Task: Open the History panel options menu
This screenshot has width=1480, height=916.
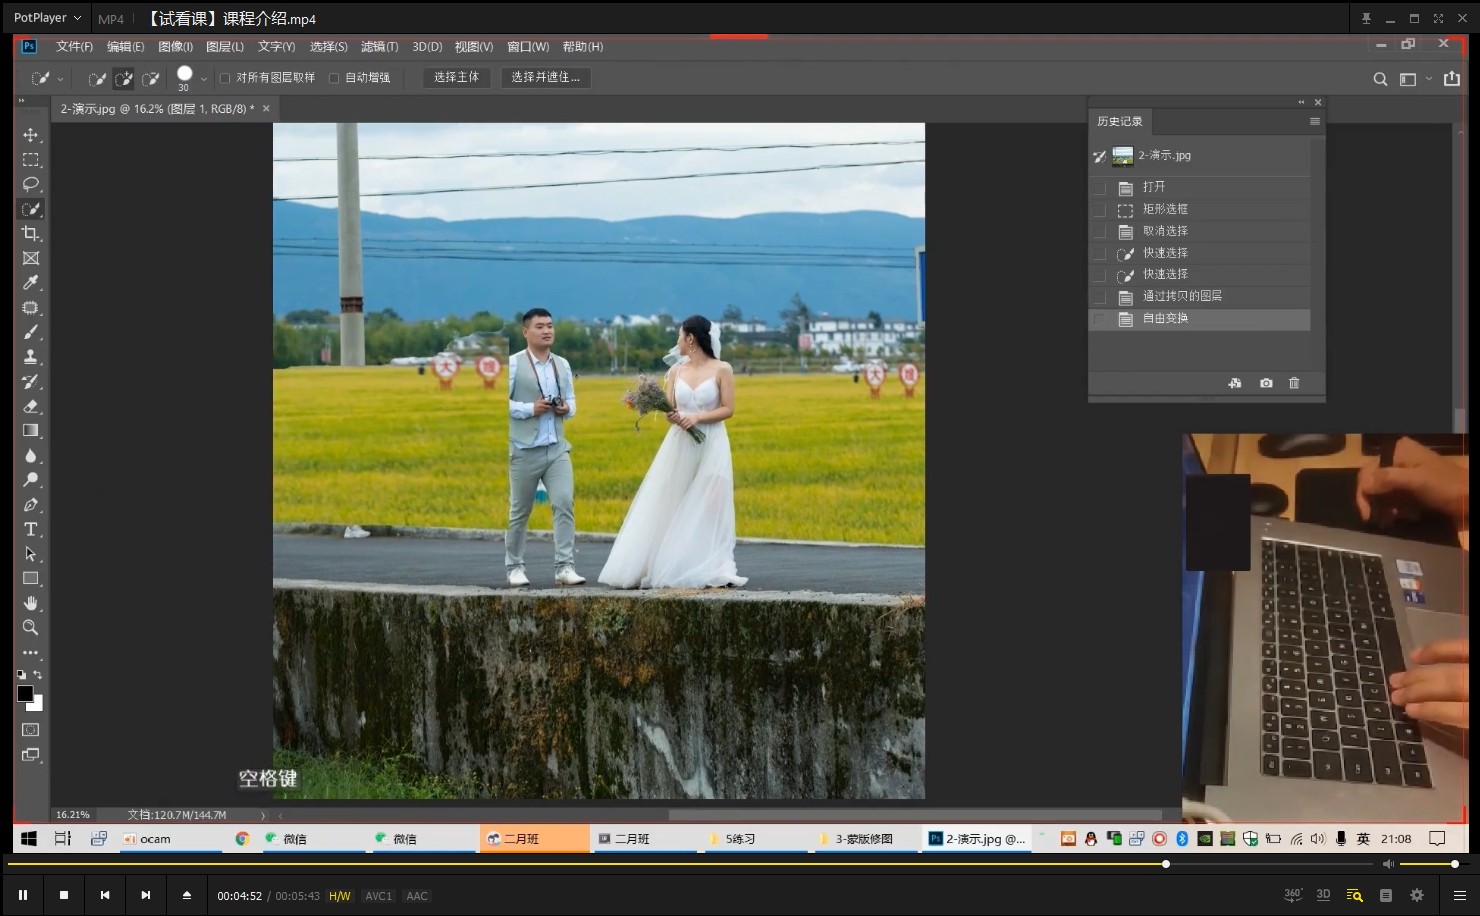Action: coord(1314,121)
